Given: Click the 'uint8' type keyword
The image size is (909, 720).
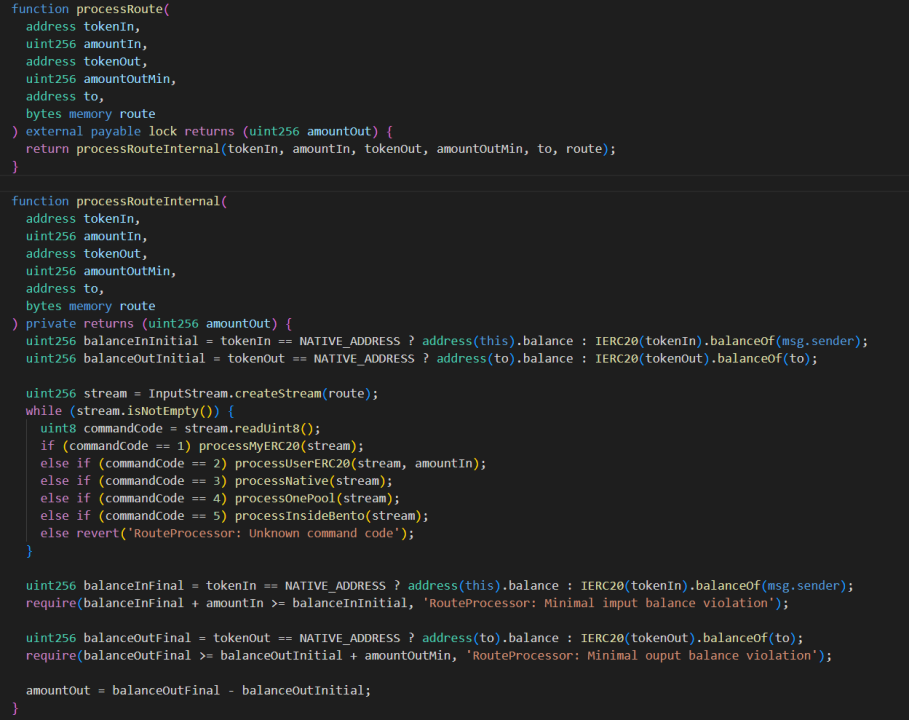Looking at the screenshot, I should (x=58, y=428).
